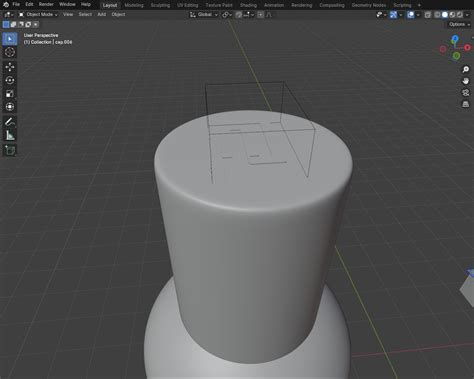Switch to the Geometry Nodes workspace tab

click(x=369, y=5)
